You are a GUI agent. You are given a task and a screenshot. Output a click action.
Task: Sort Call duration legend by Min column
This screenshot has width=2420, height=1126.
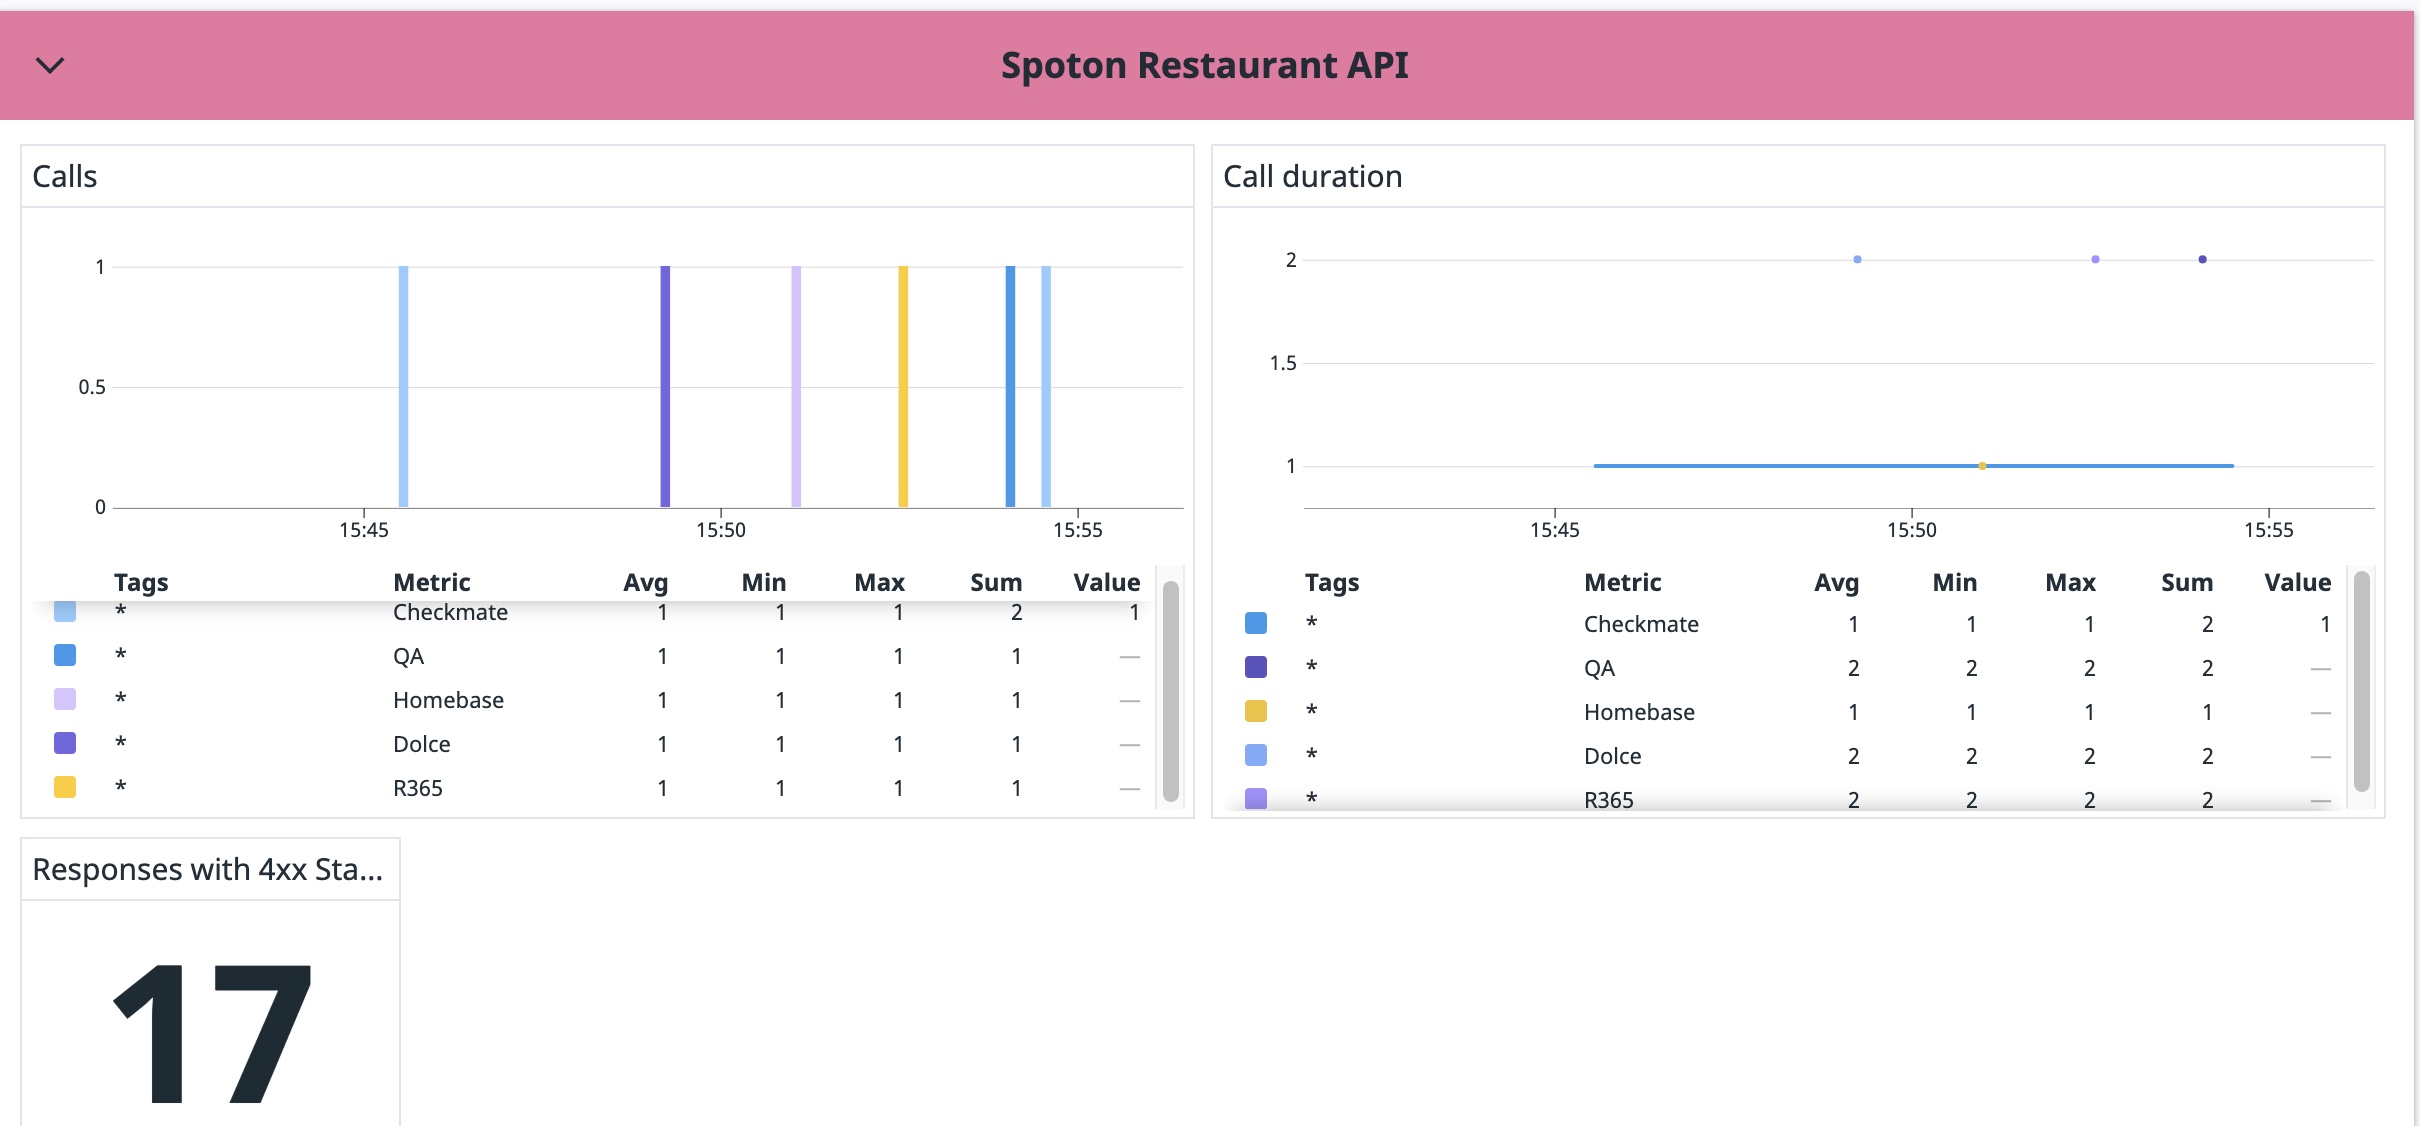pyautogui.click(x=1954, y=582)
